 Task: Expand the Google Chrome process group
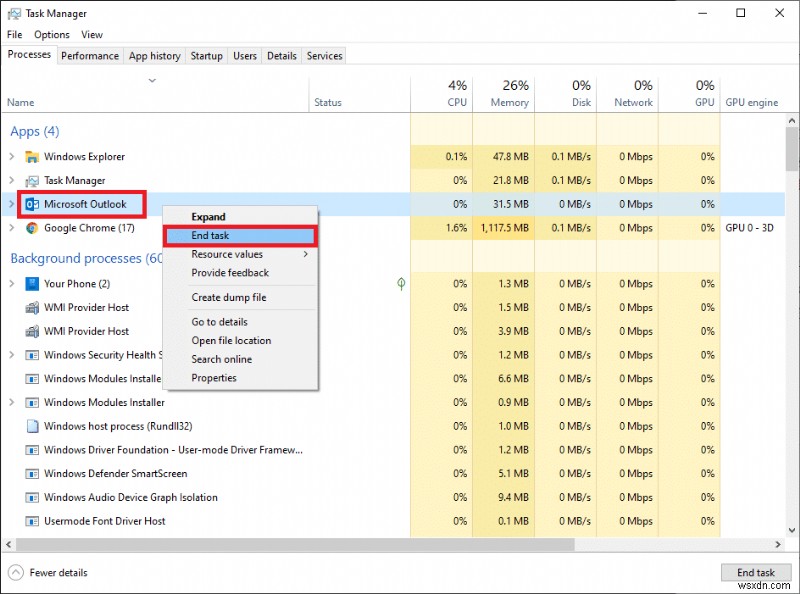click(12, 228)
